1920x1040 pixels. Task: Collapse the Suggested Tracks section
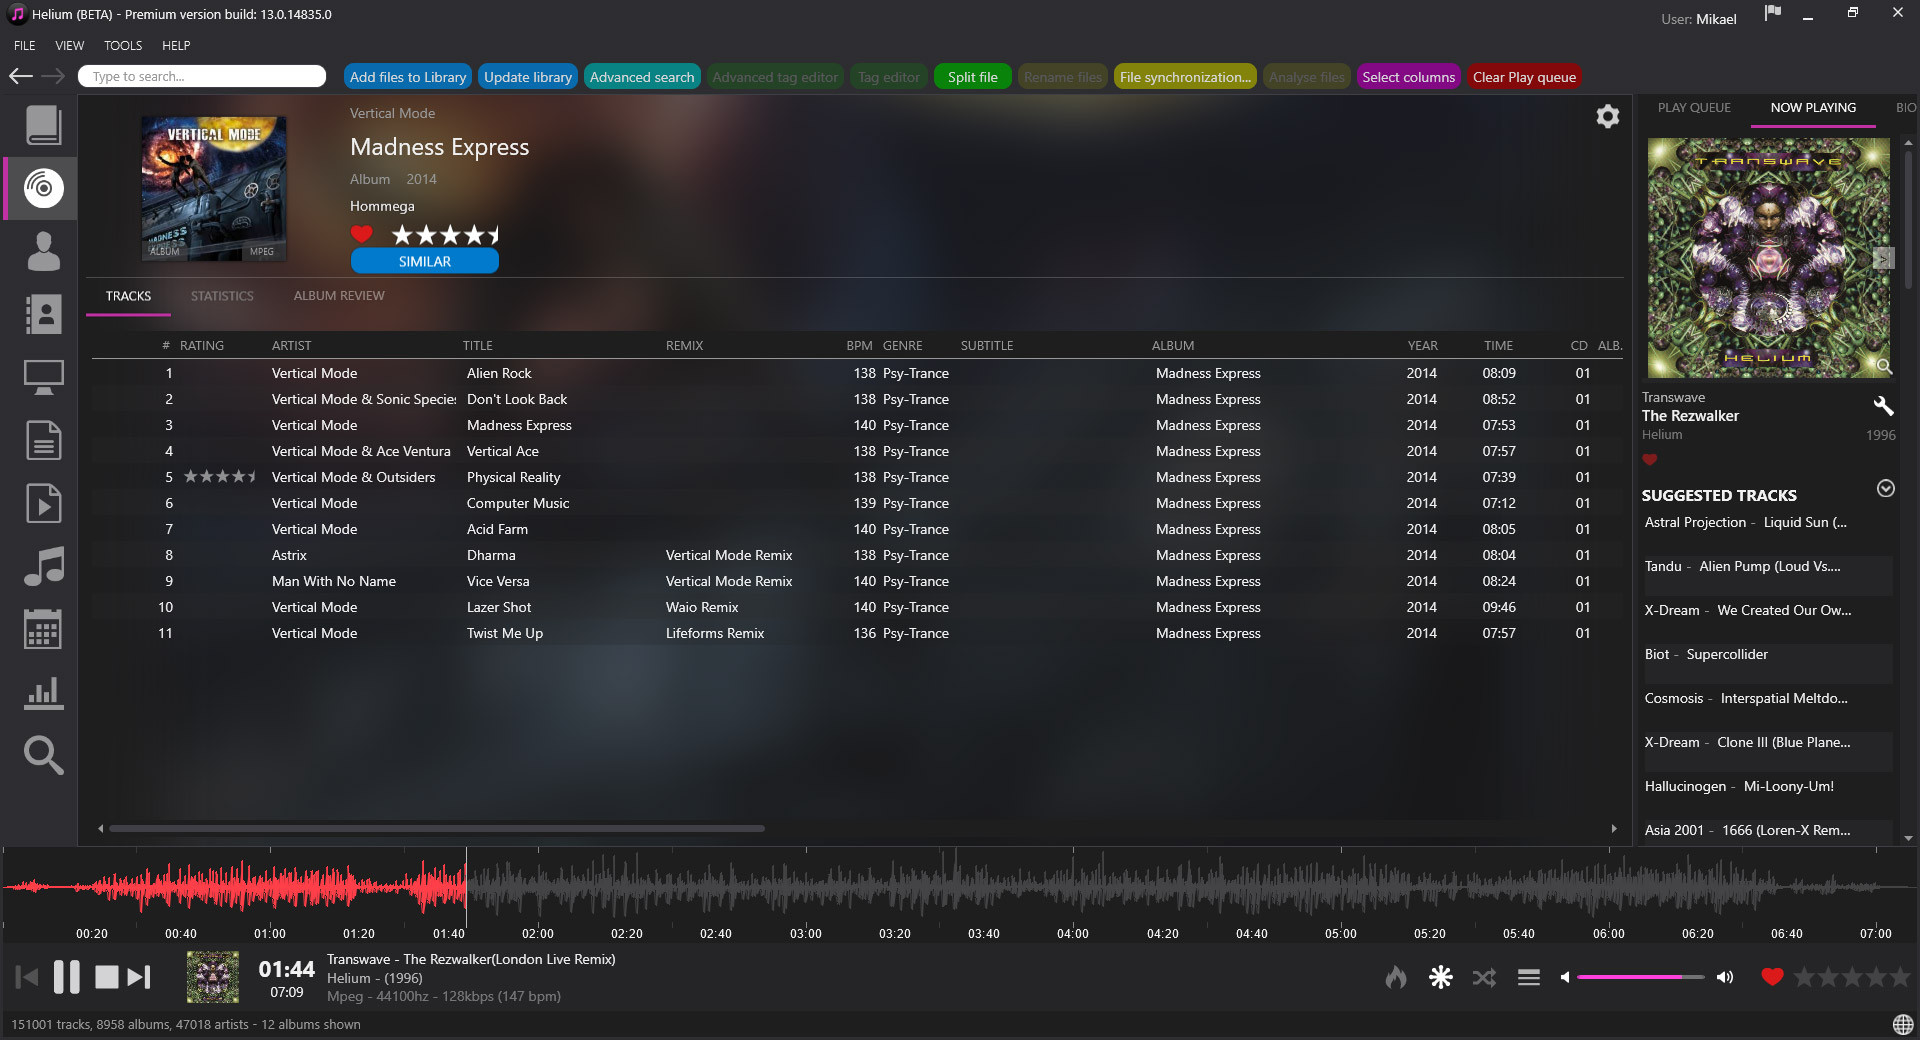coord(1885,488)
